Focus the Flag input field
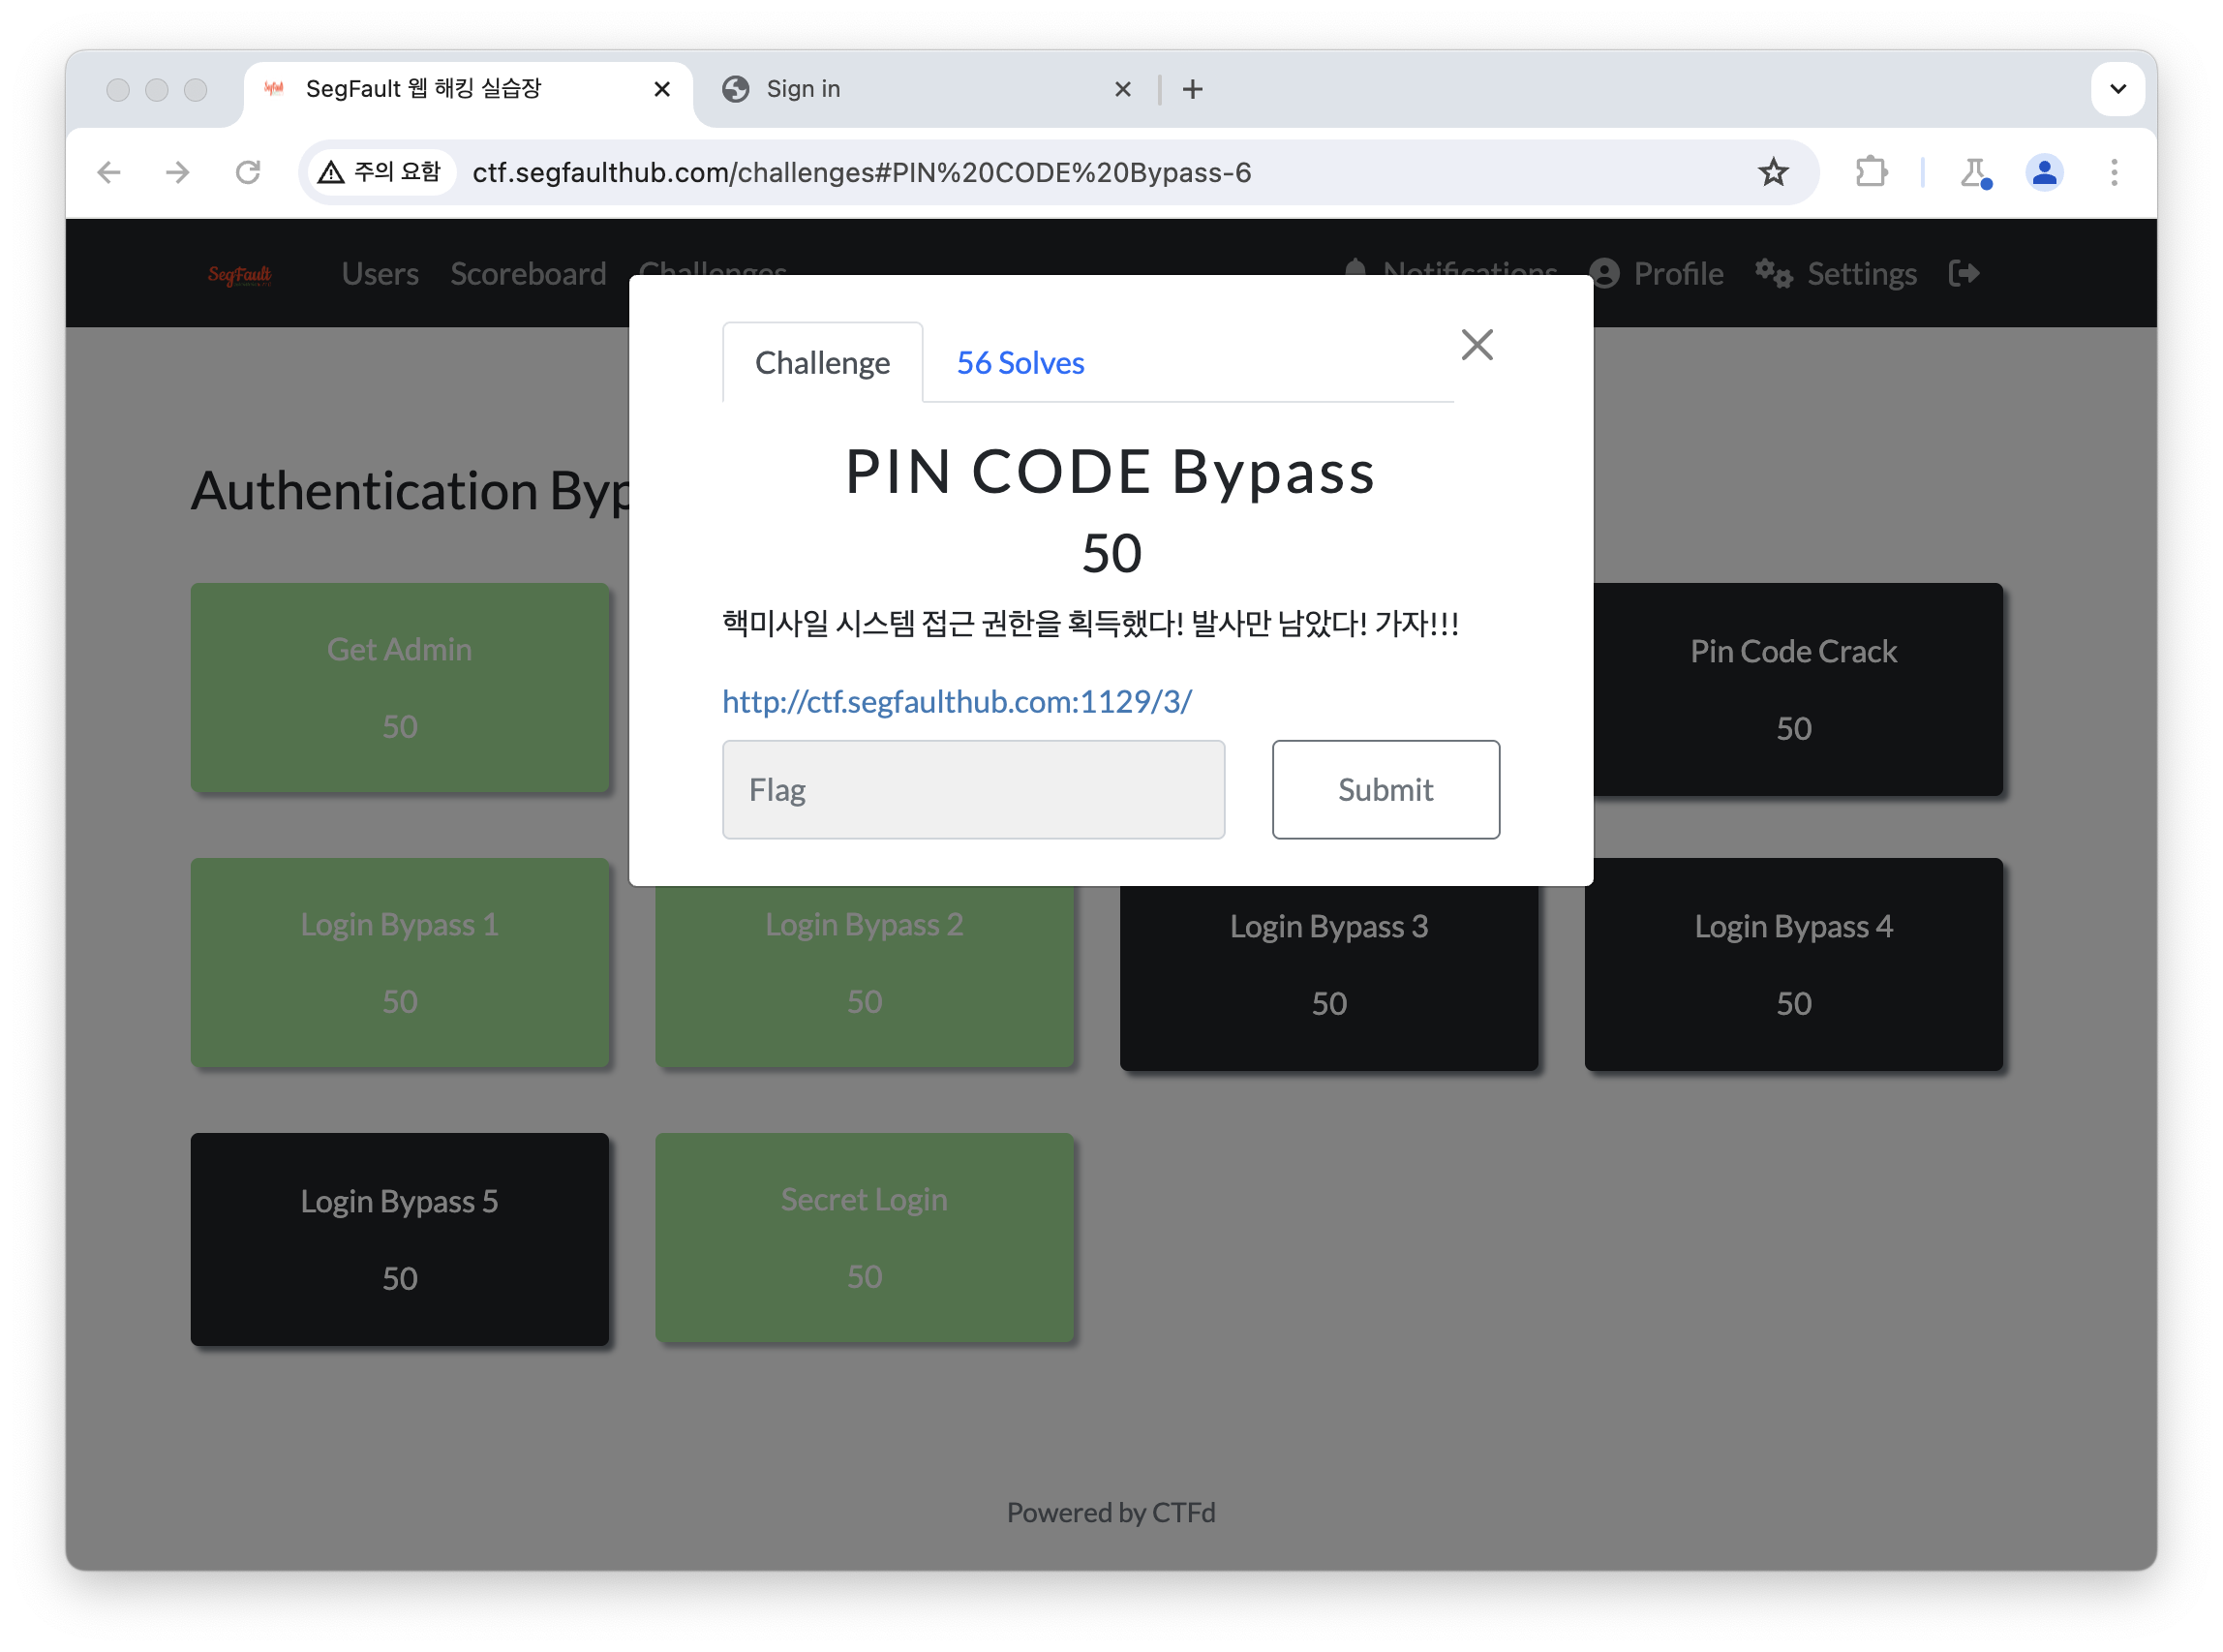 (972, 790)
